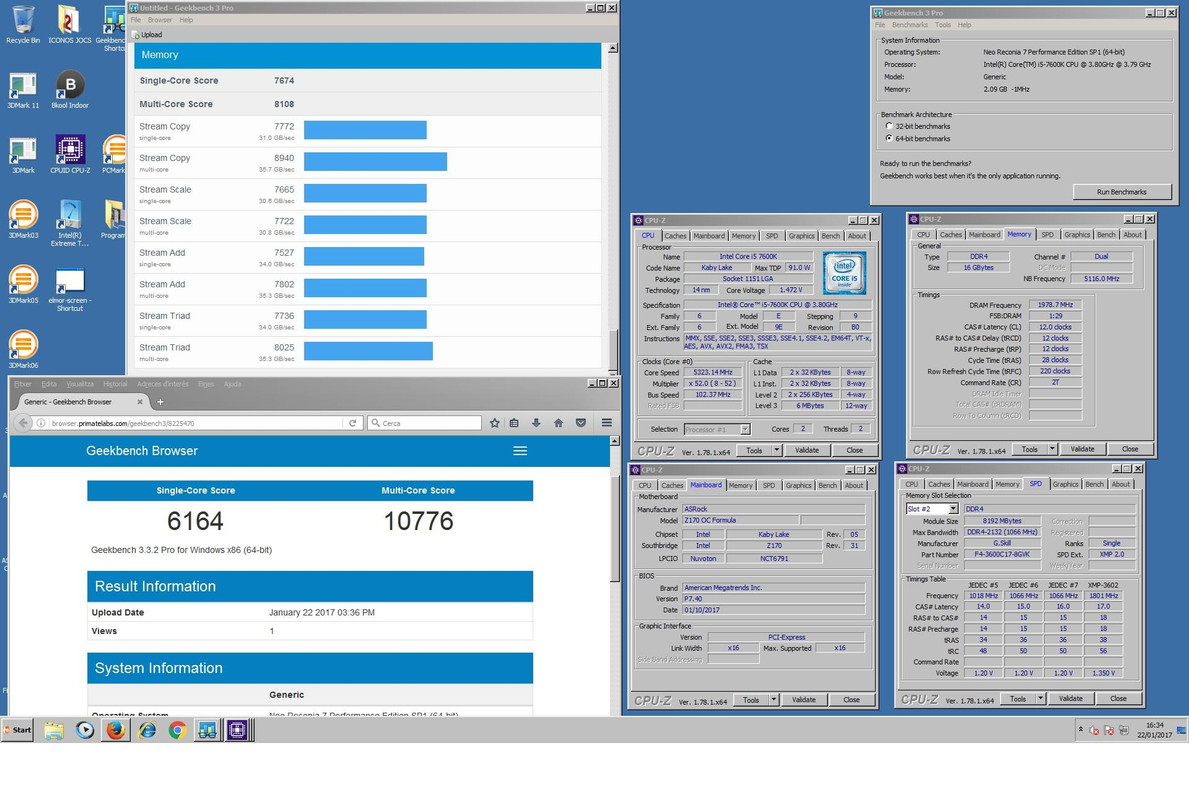Expand Tools dropdown arrow in CPU-Z Mainboard window
The height and width of the screenshot is (800, 1189).
click(x=773, y=700)
